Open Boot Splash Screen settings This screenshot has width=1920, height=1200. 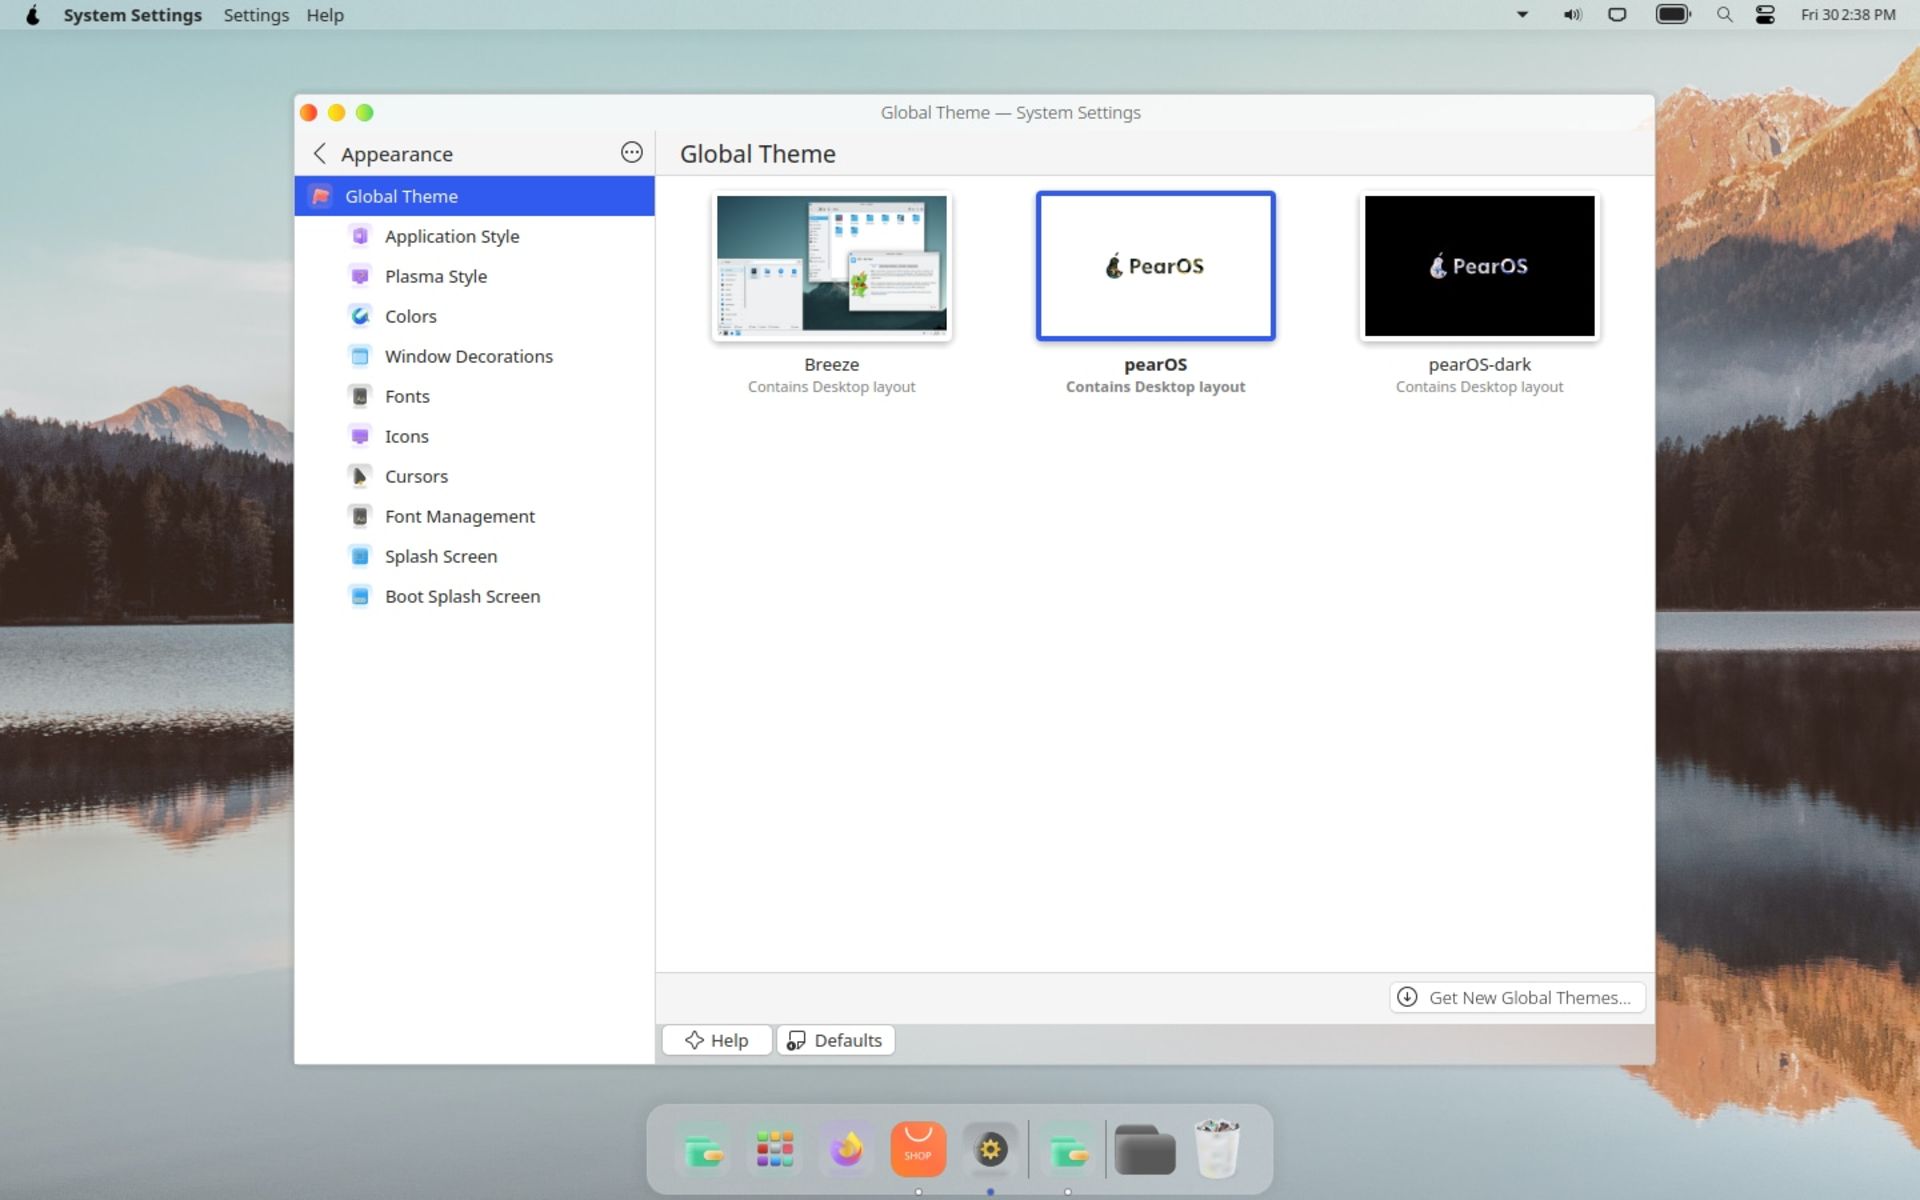tap(474, 596)
